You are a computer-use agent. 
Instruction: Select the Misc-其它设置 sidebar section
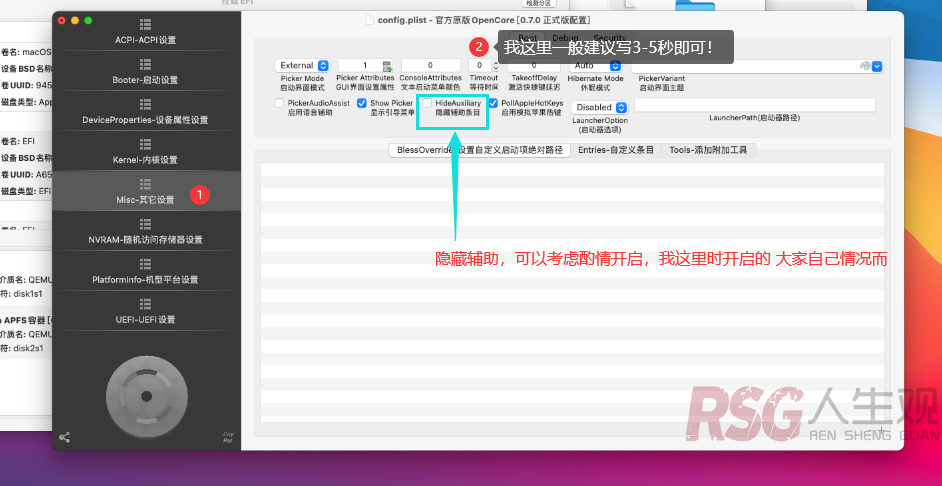click(x=145, y=191)
